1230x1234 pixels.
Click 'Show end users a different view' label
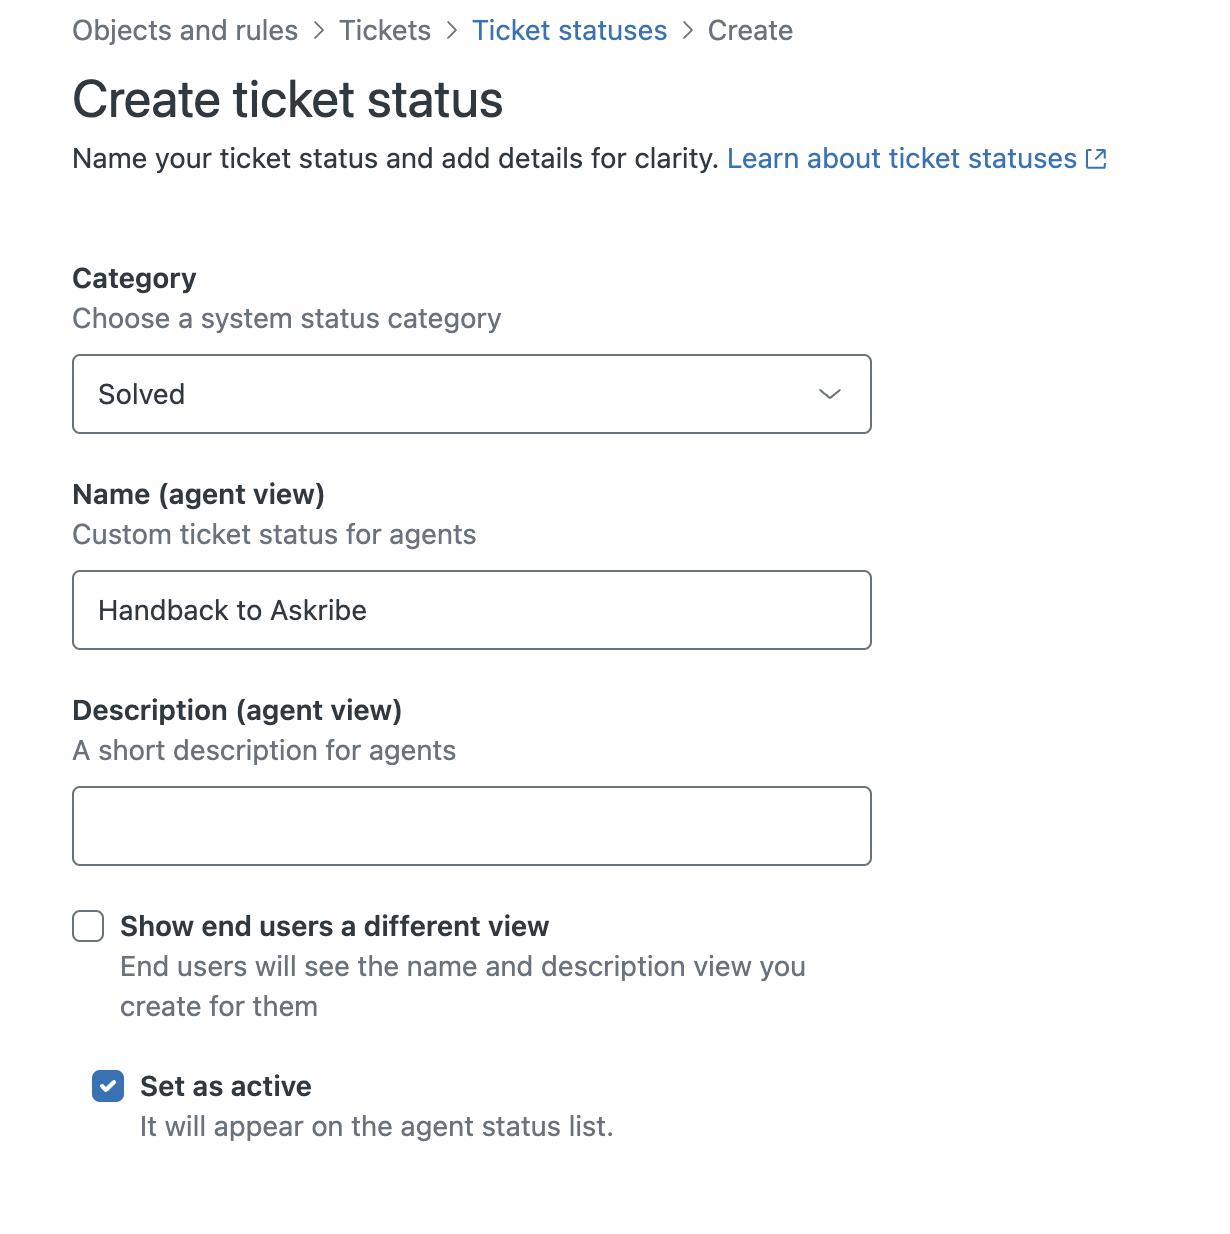click(334, 926)
